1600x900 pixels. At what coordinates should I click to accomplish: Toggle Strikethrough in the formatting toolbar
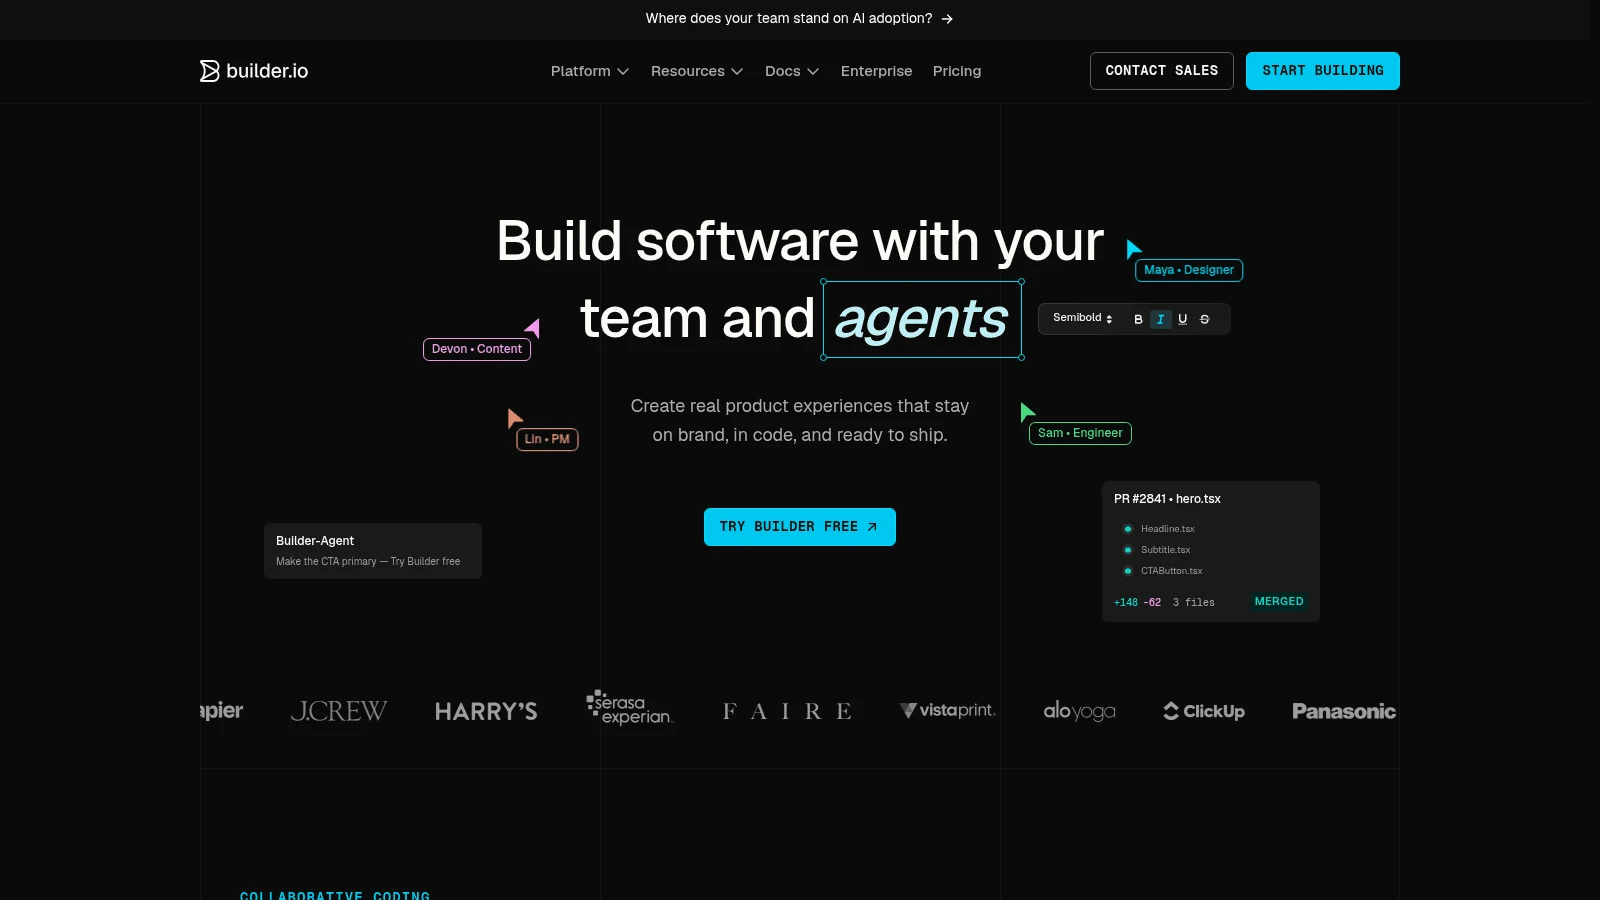1204,319
